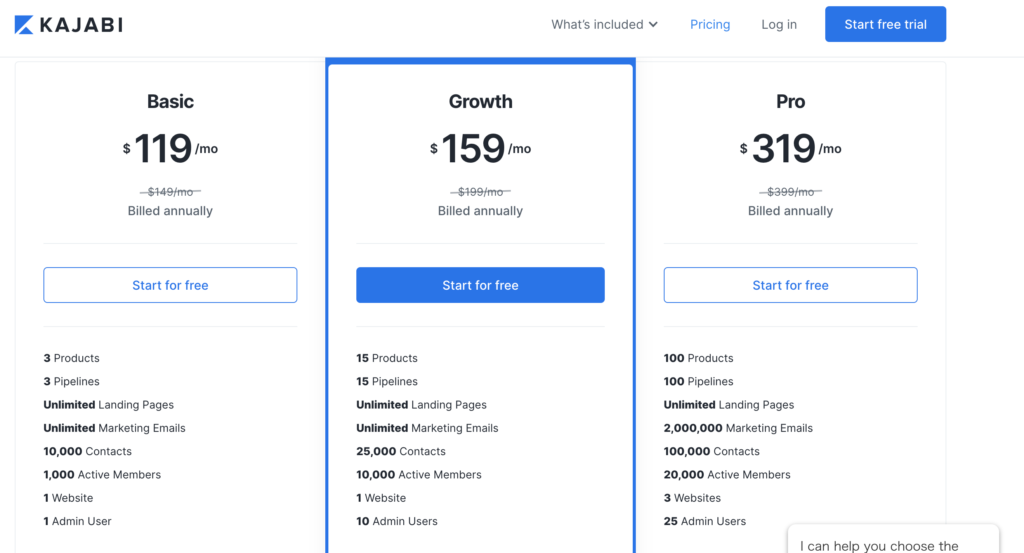The height and width of the screenshot is (553, 1024).
Task: Click Unlimited Landing Pages in Basic plan
Action: click(108, 405)
